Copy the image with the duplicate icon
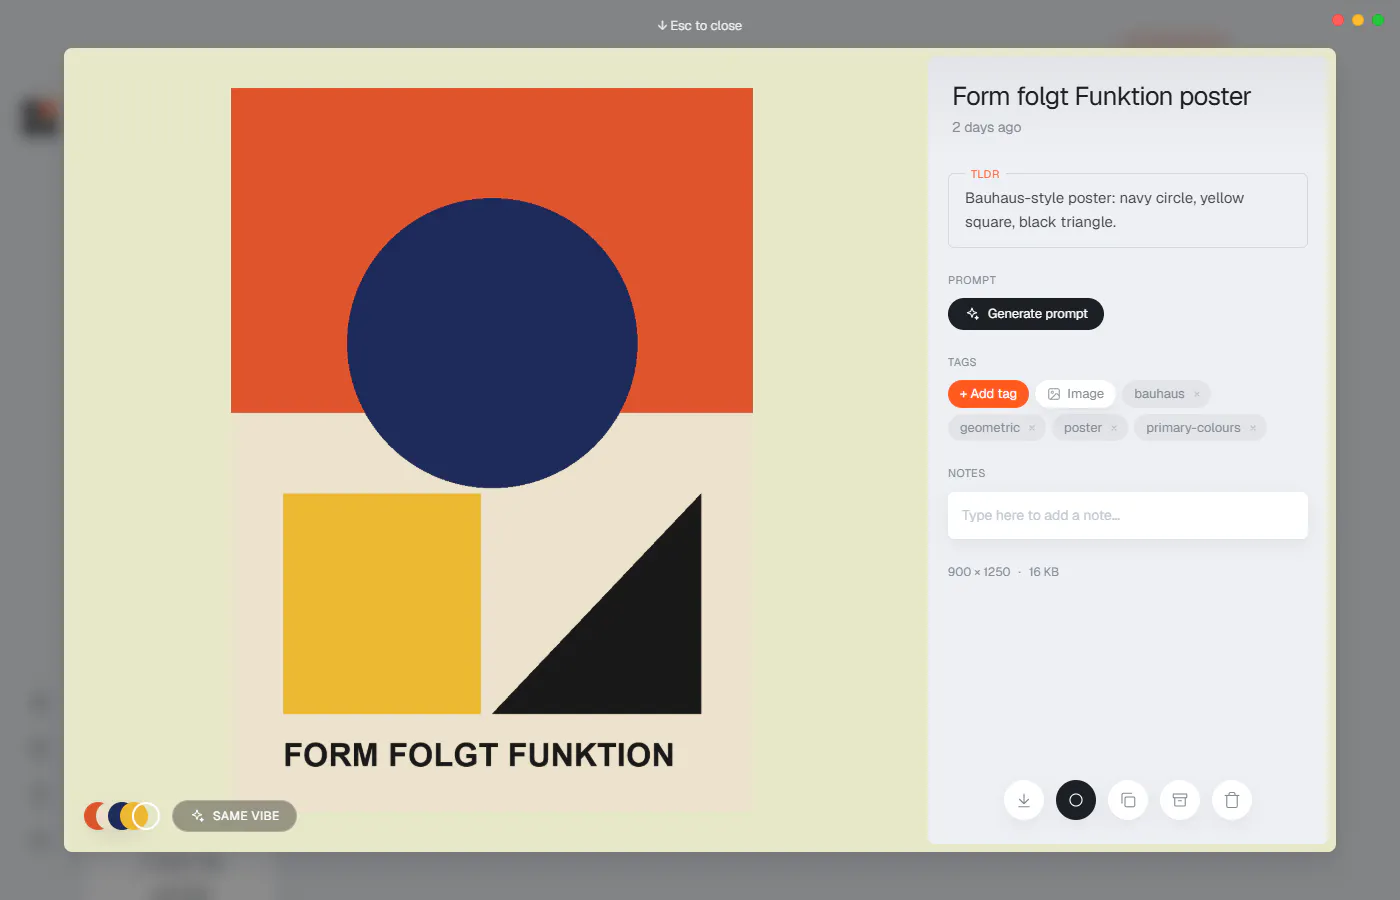This screenshot has width=1400, height=900. [x=1128, y=800]
